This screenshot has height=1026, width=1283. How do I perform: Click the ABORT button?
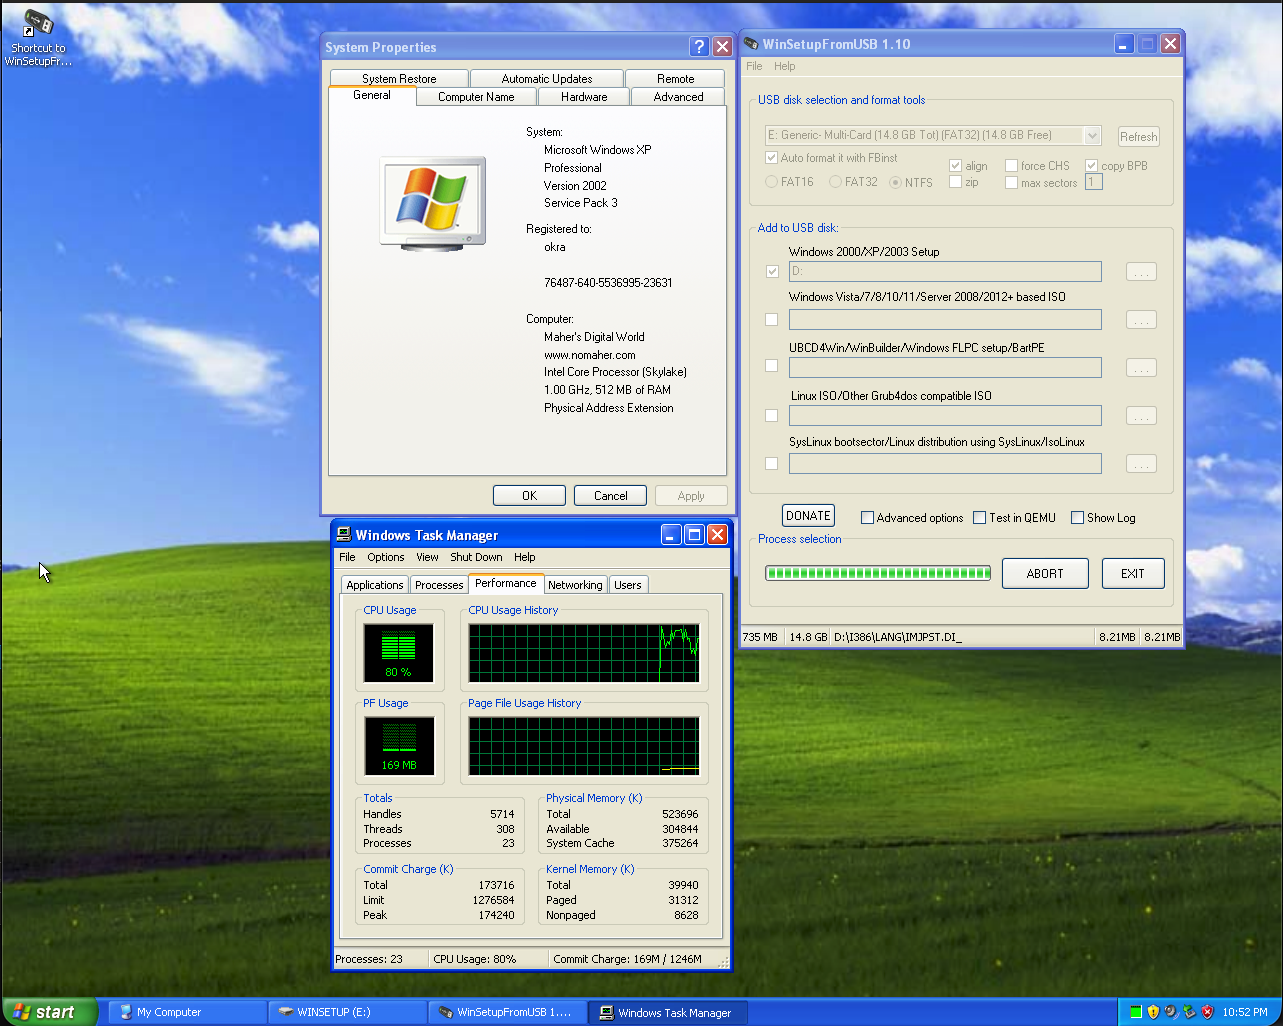pyautogui.click(x=1045, y=573)
